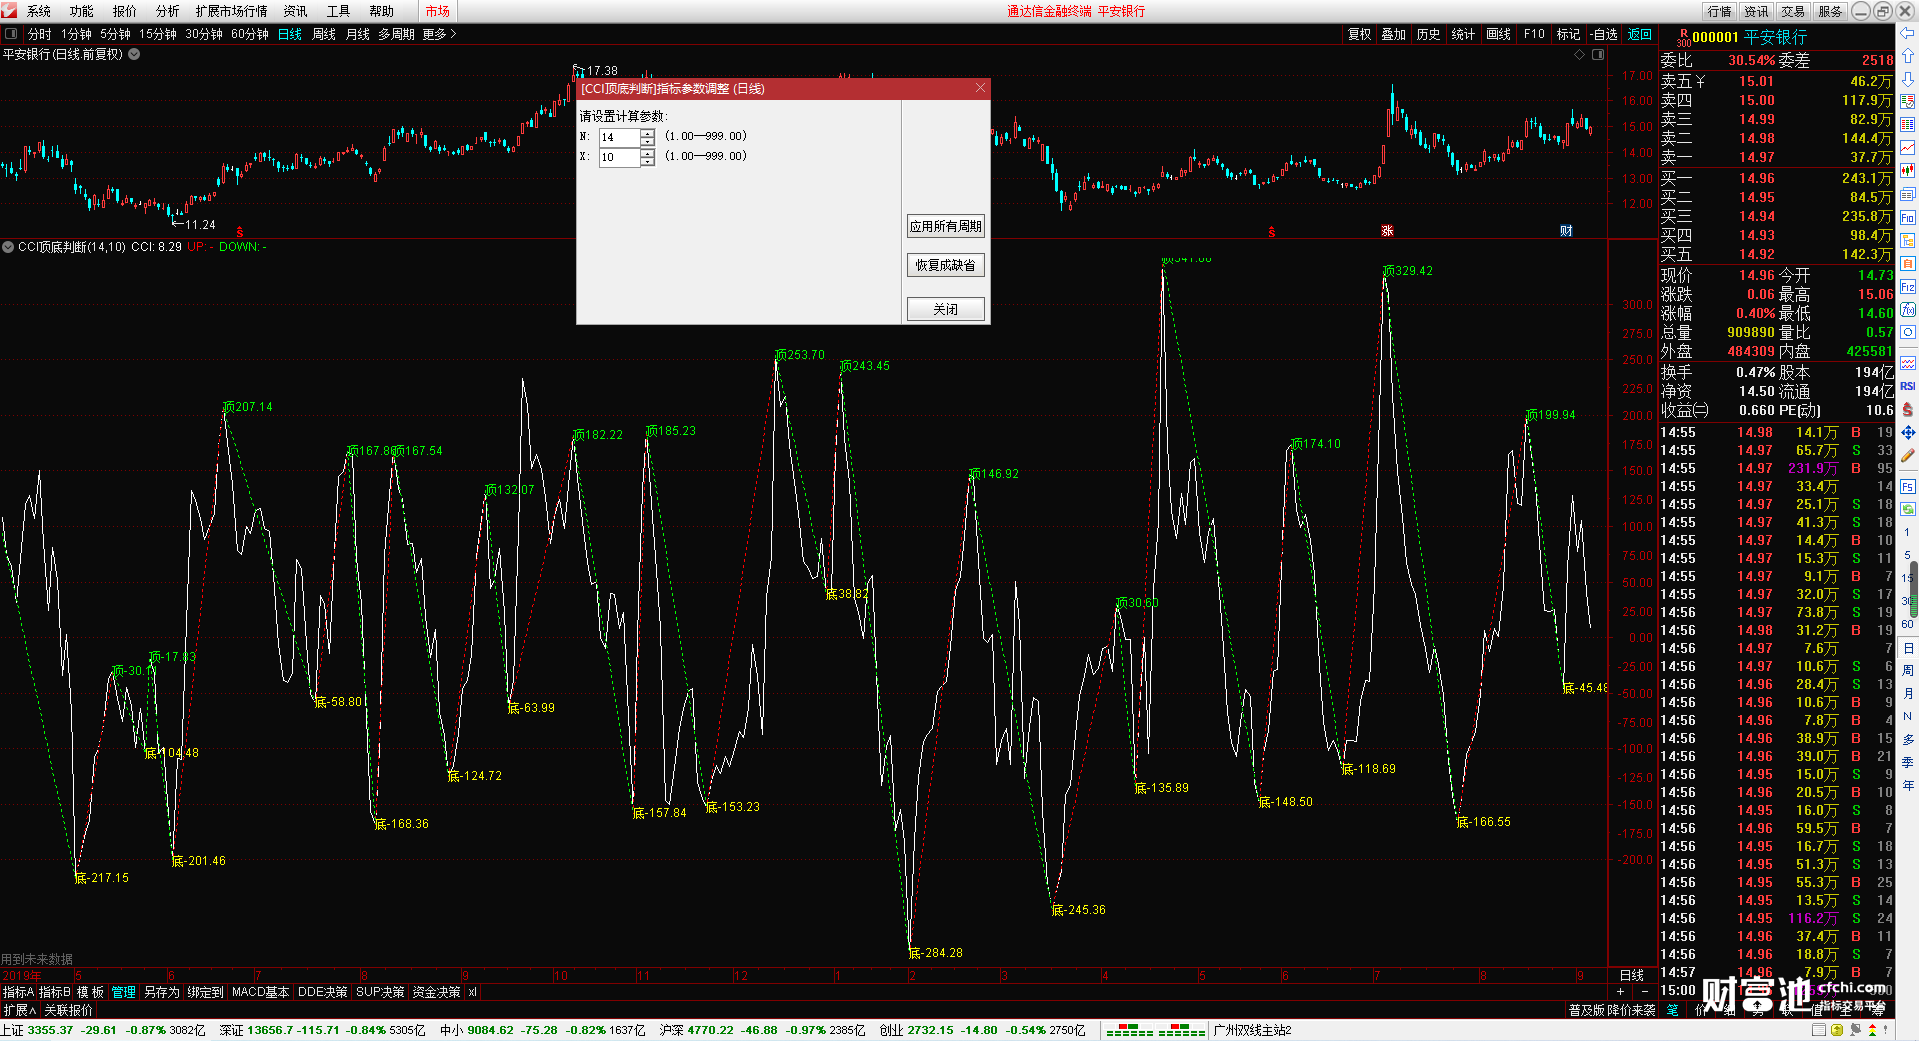Click the 关闭 button in dialog
Image resolution: width=1919 pixels, height=1041 pixels.
point(946,309)
